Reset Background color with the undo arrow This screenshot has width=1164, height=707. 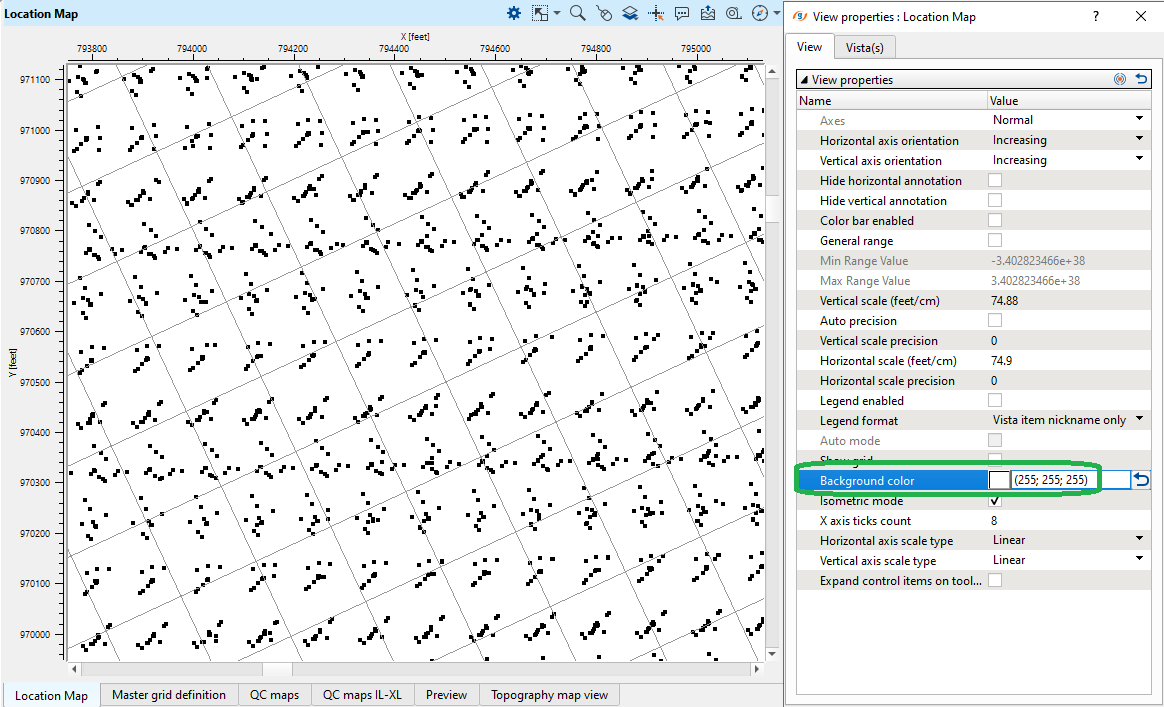(x=1141, y=481)
